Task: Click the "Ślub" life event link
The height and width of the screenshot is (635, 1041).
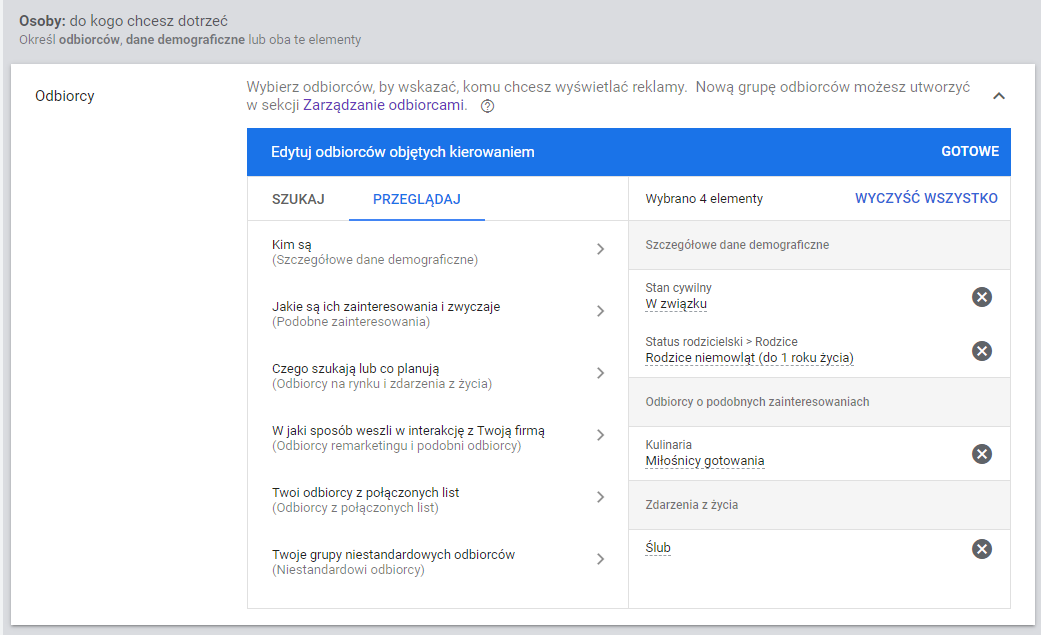Action: [x=658, y=546]
